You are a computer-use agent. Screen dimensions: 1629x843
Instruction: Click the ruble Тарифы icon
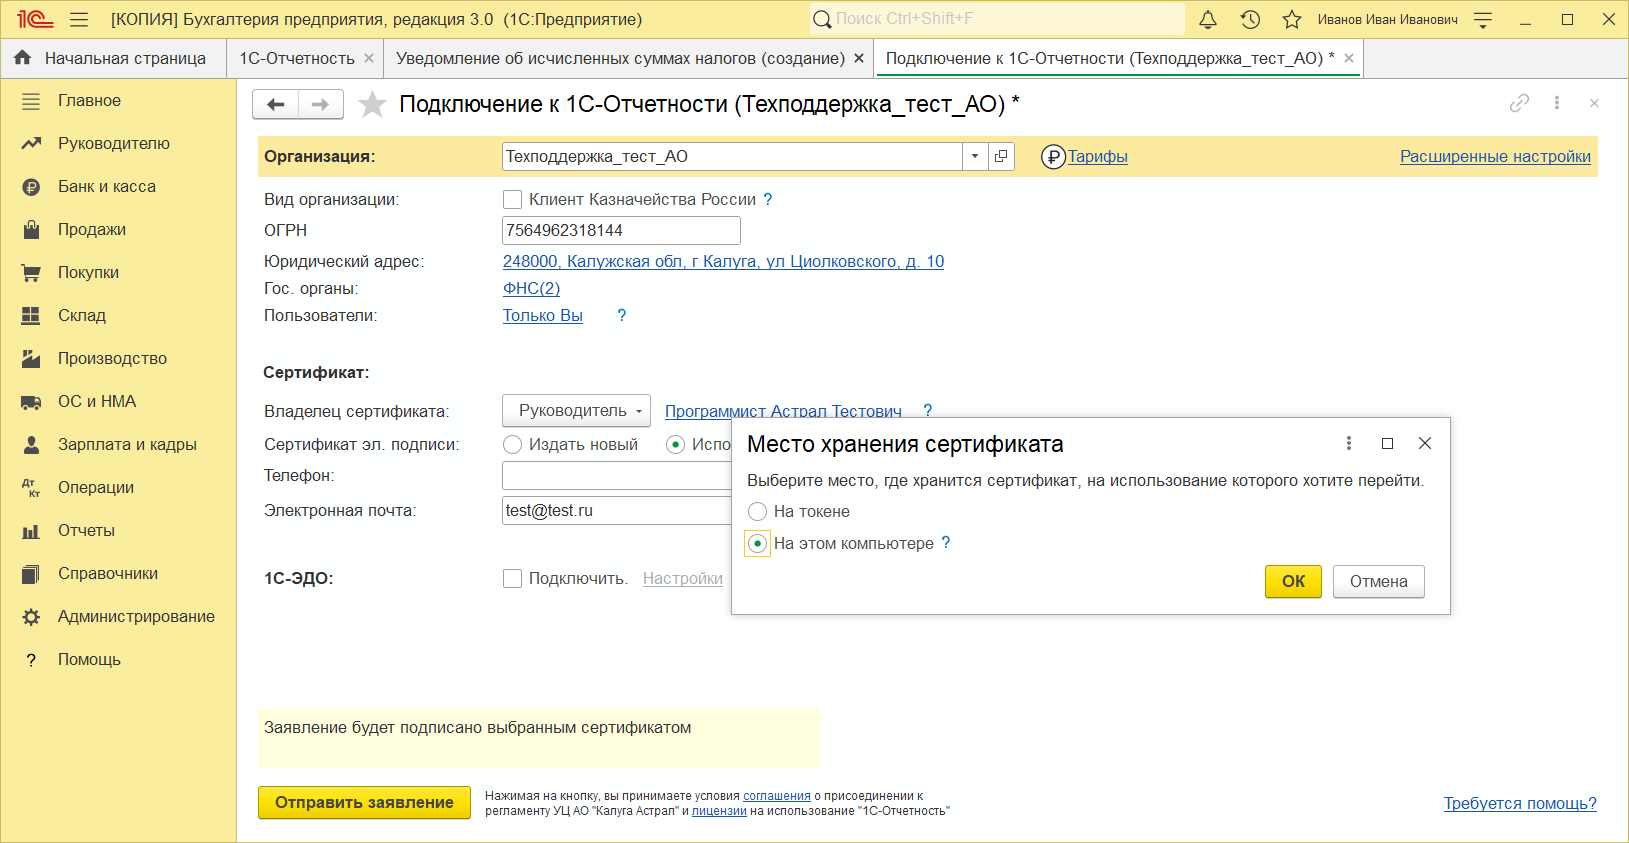[x=1053, y=157]
